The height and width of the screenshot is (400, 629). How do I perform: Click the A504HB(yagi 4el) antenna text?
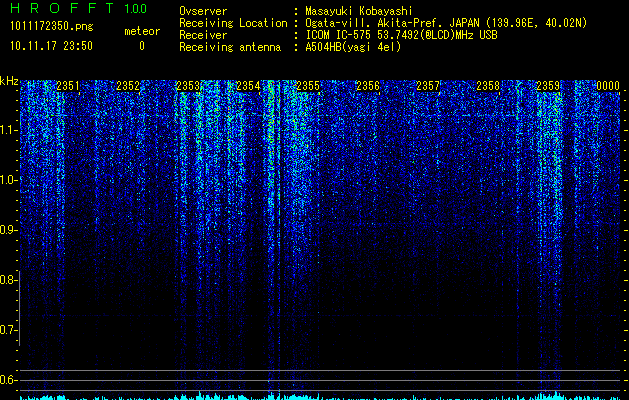coord(353,47)
